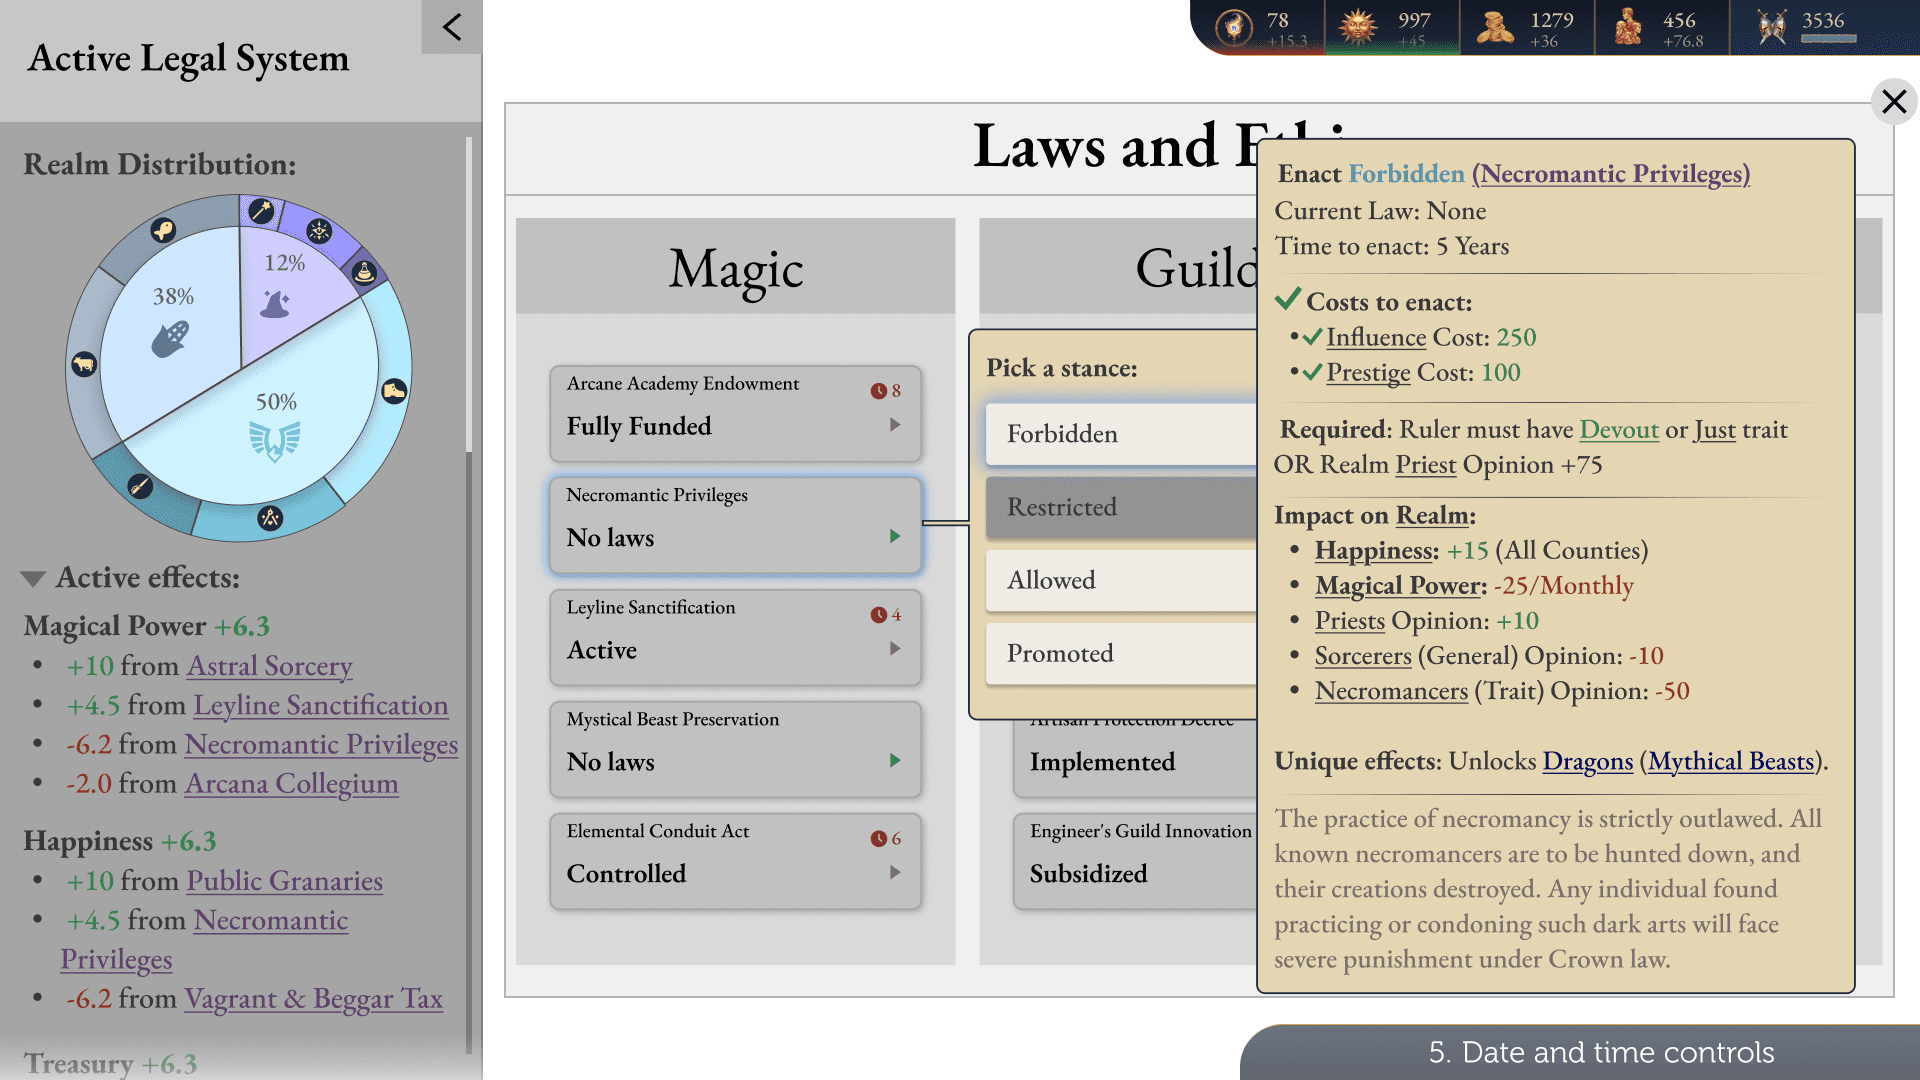Image resolution: width=1920 pixels, height=1080 pixels.
Task: Click the left panel vertical scrollbar
Action: pyautogui.click(x=468, y=295)
